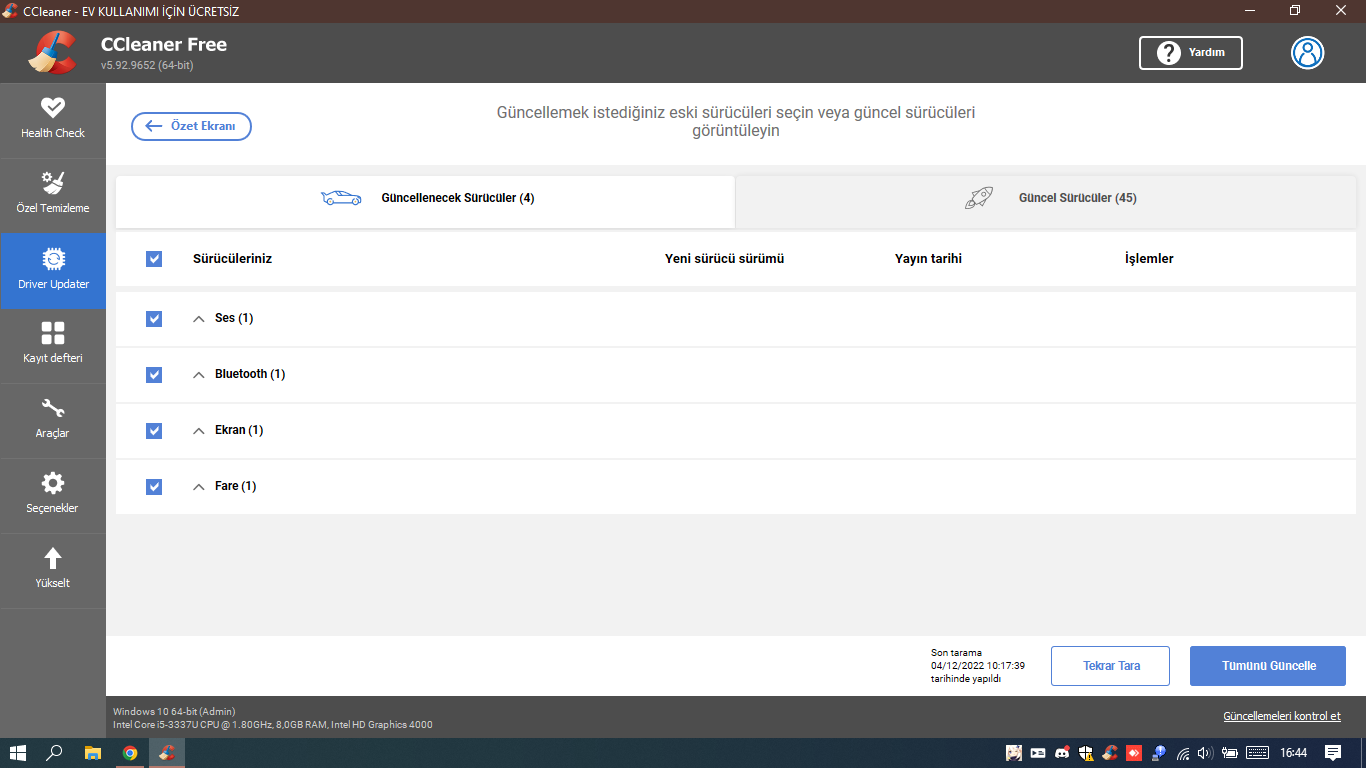Click the Ekran (1) group label
The width and height of the screenshot is (1366, 768).
point(239,430)
